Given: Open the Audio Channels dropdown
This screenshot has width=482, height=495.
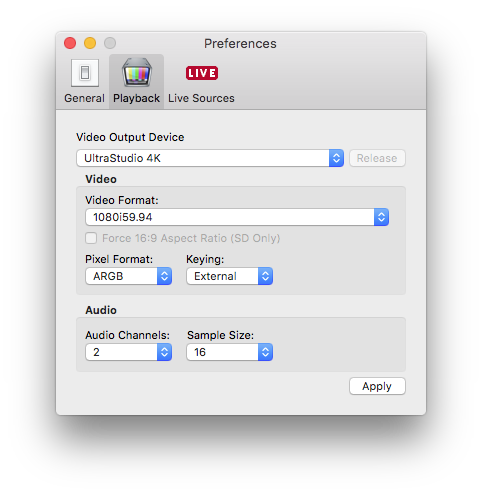Looking at the screenshot, I should click(129, 352).
